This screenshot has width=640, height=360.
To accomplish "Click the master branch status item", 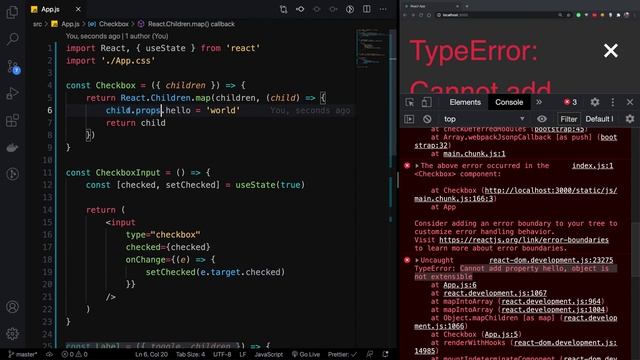I will point(22,354).
